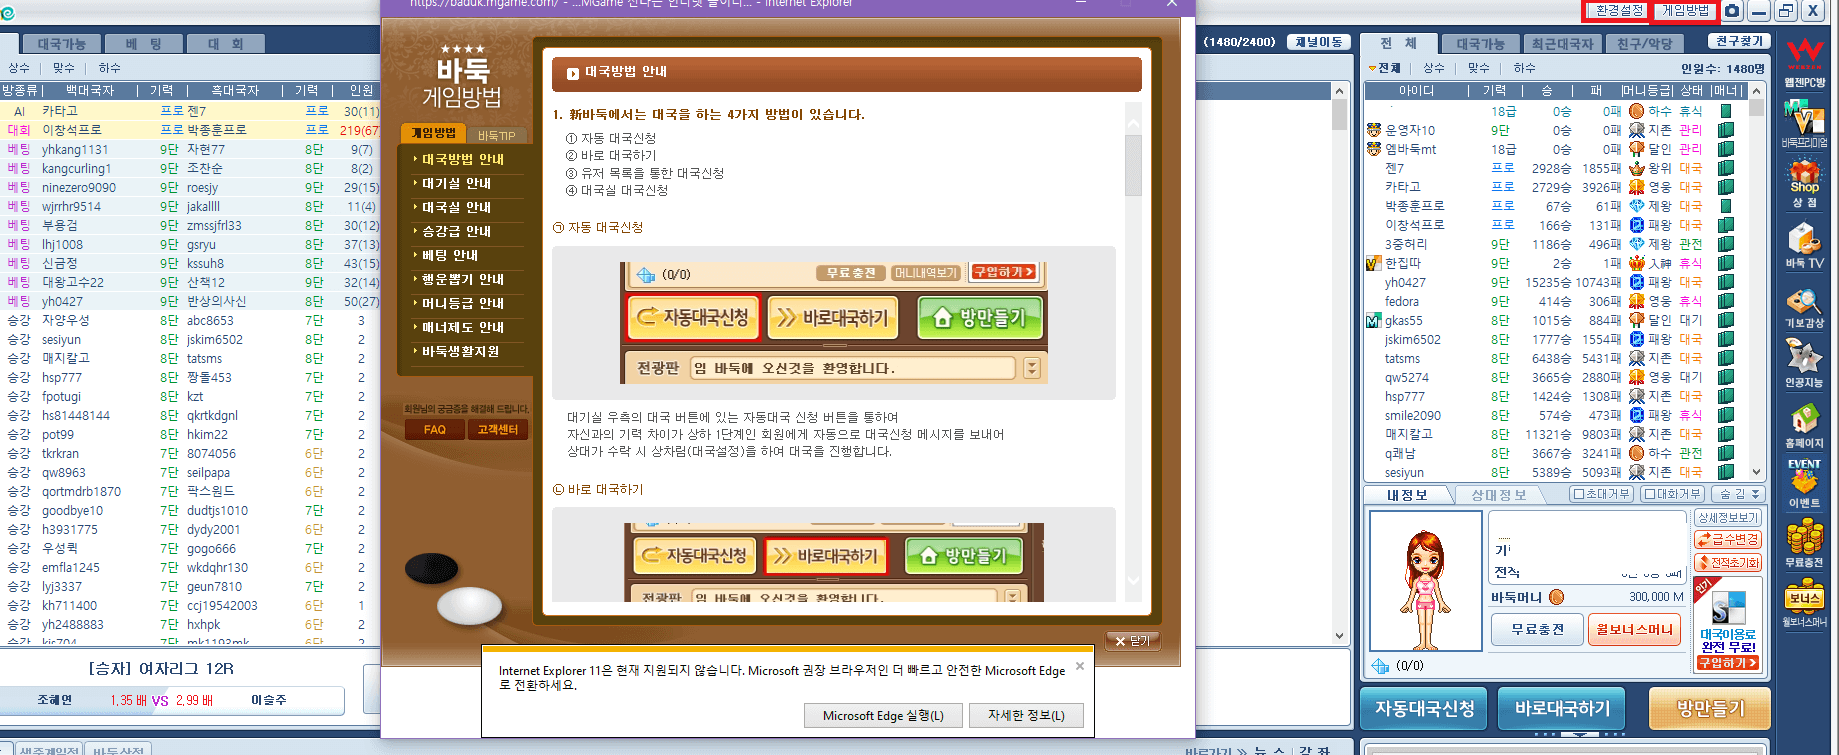This screenshot has width=1839, height=755.
Task: Click the 닫기 button of help window
Action: coord(1133,641)
